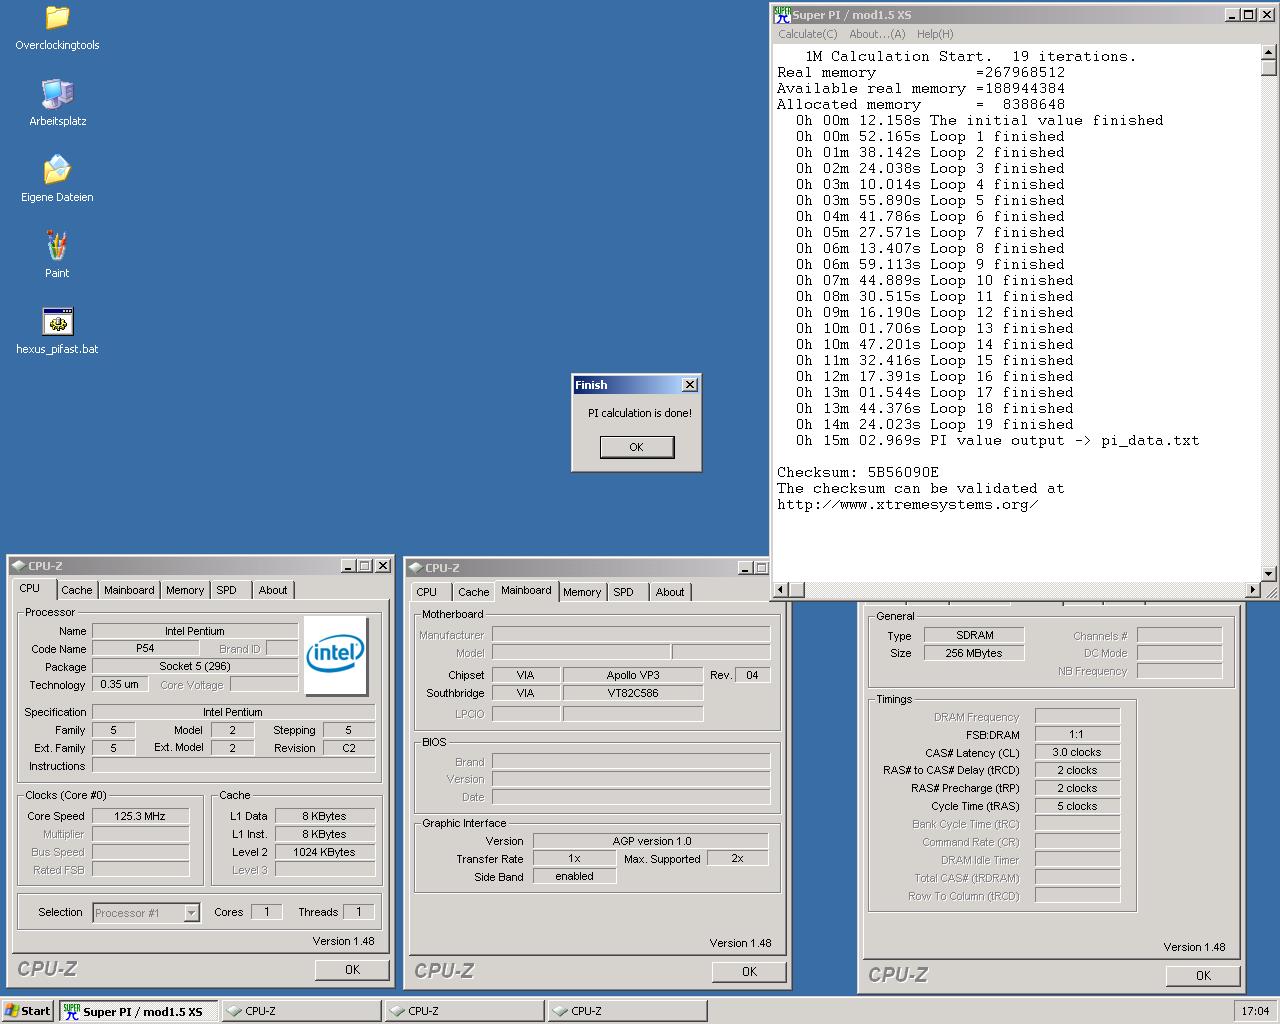1280x1024 pixels.
Task: Switch to Cache tab in left CPU-Z window
Action: [x=77, y=590]
